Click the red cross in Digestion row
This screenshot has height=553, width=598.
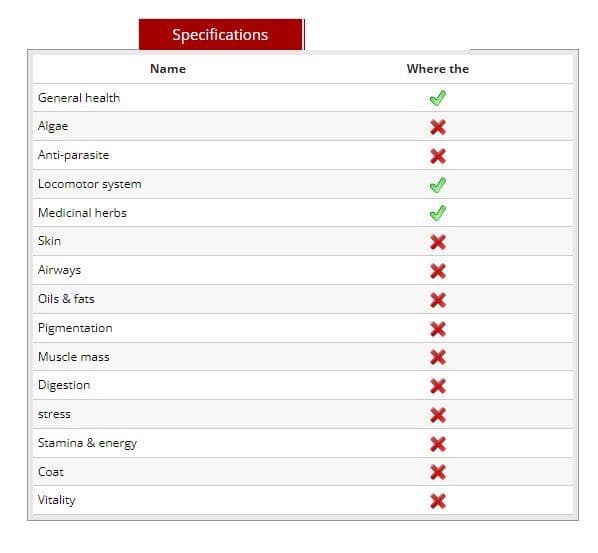coord(437,386)
